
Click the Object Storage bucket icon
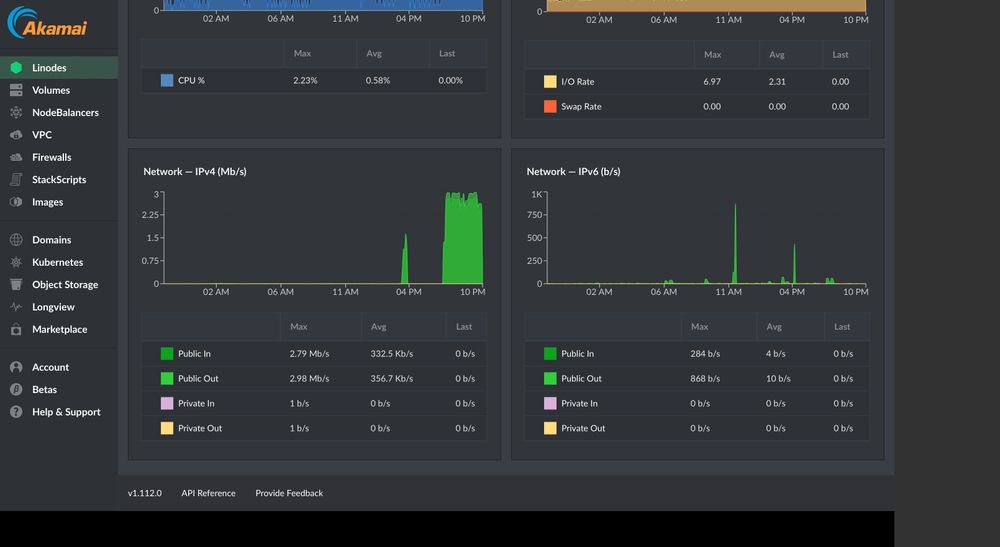[x=17, y=284]
